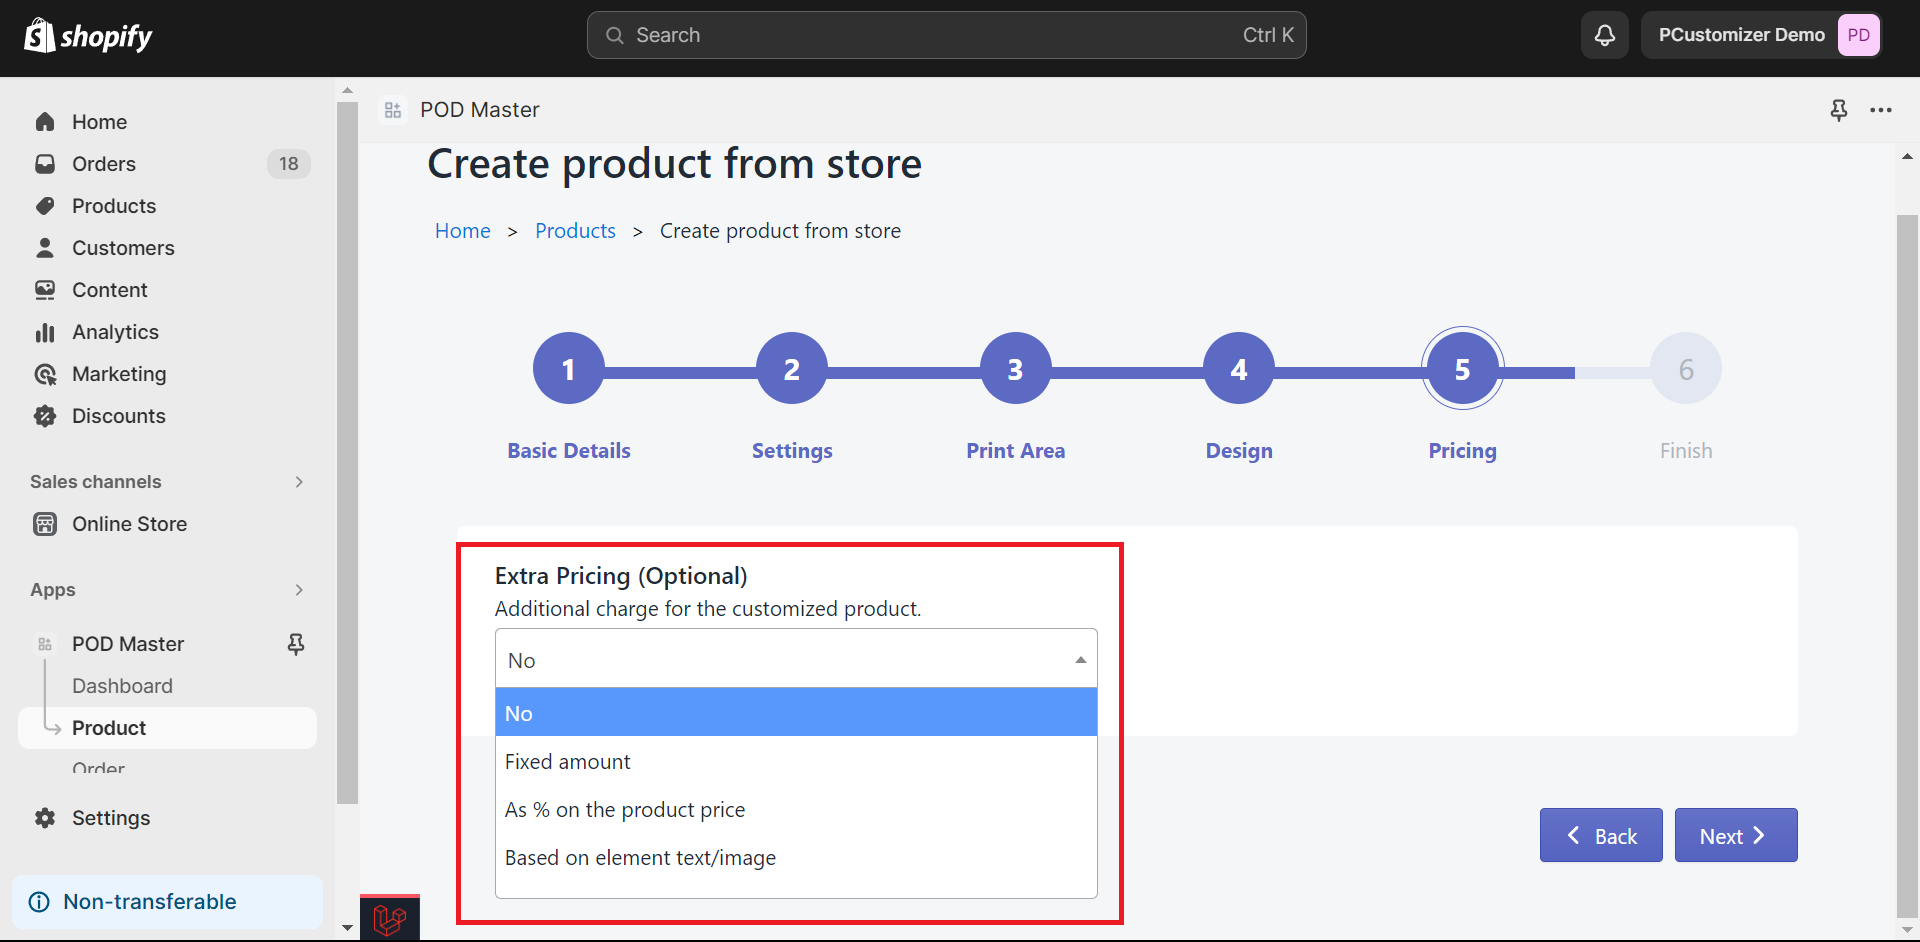
Task: Click the Home sidebar icon
Action: tap(45, 122)
